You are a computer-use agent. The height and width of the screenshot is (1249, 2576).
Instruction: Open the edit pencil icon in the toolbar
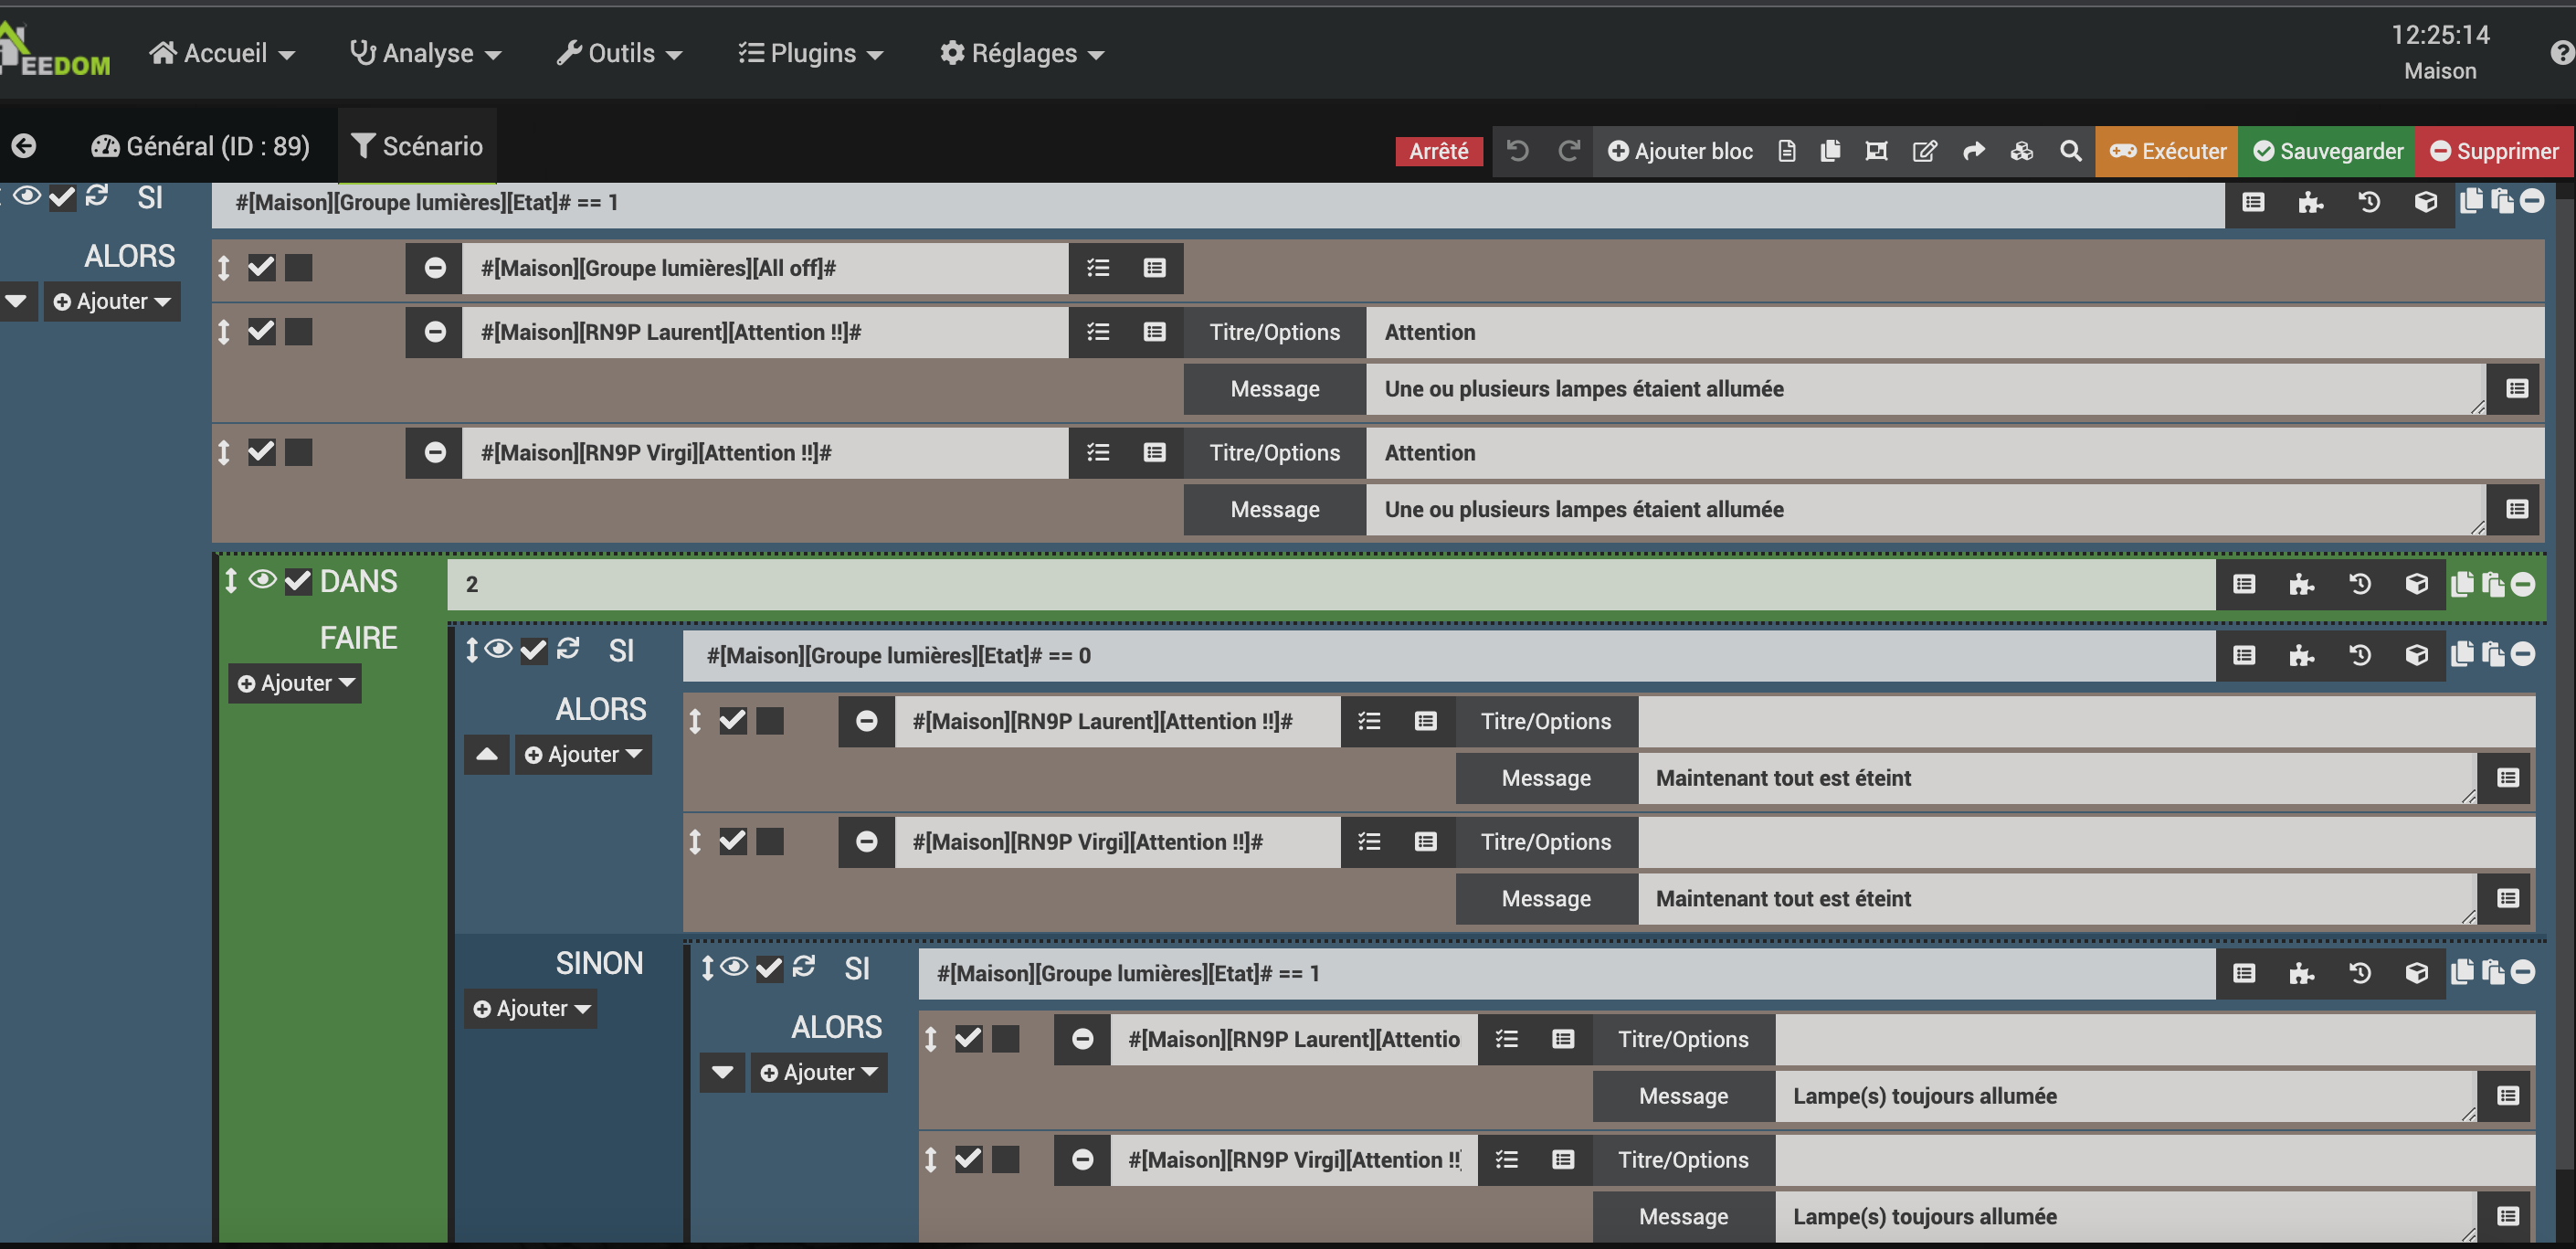point(1924,151)
